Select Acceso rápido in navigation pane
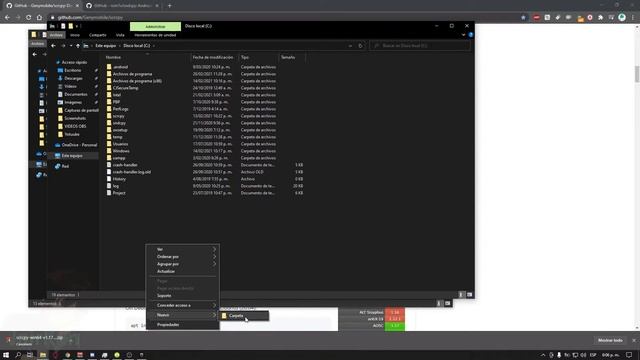The image size is (640, 360). [74, 62]
